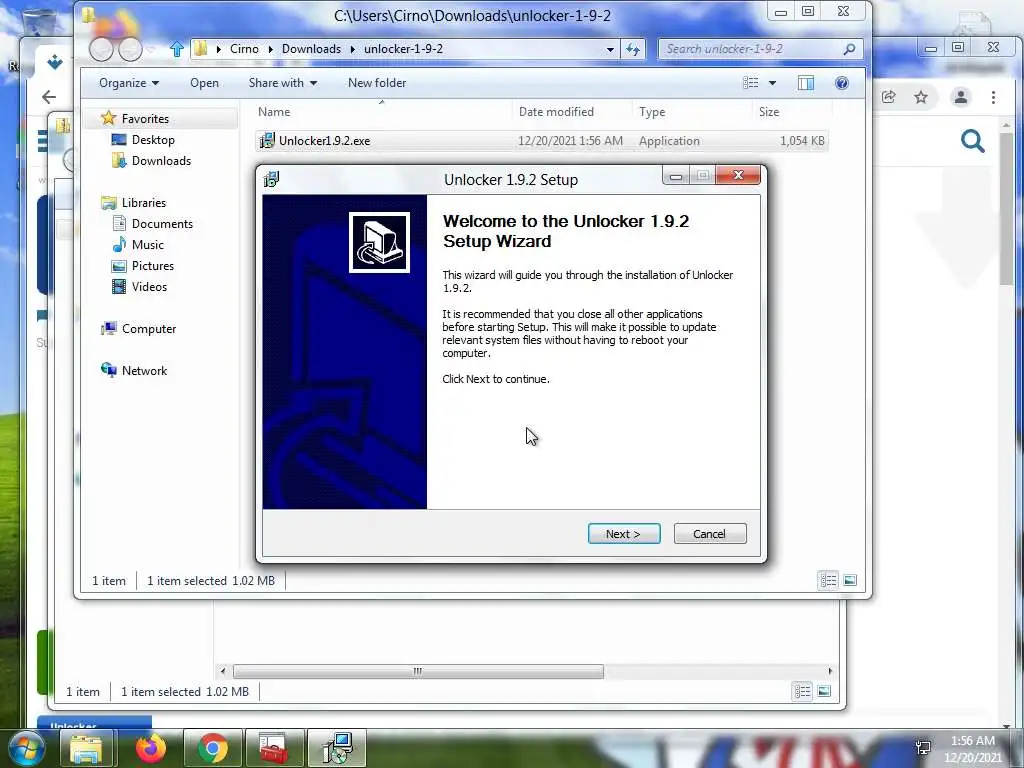Click the red toolbox taskbar icon
Screen dimensions: 1024x768
[274, 748]
